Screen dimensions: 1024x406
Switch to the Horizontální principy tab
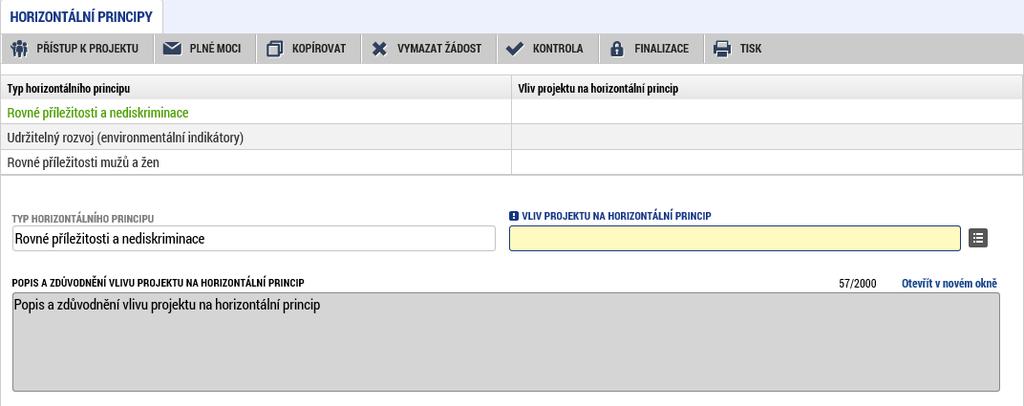(x=81, y=17)
